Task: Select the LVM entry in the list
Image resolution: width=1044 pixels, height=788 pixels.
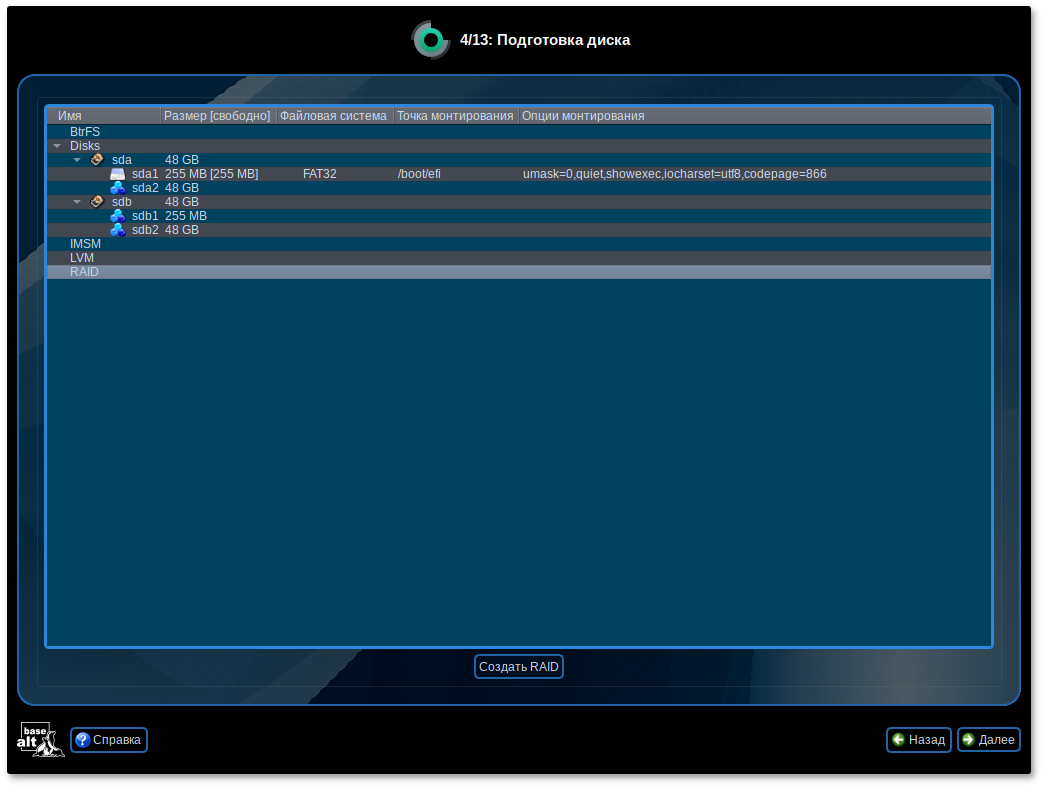Action: coord(82,258)
